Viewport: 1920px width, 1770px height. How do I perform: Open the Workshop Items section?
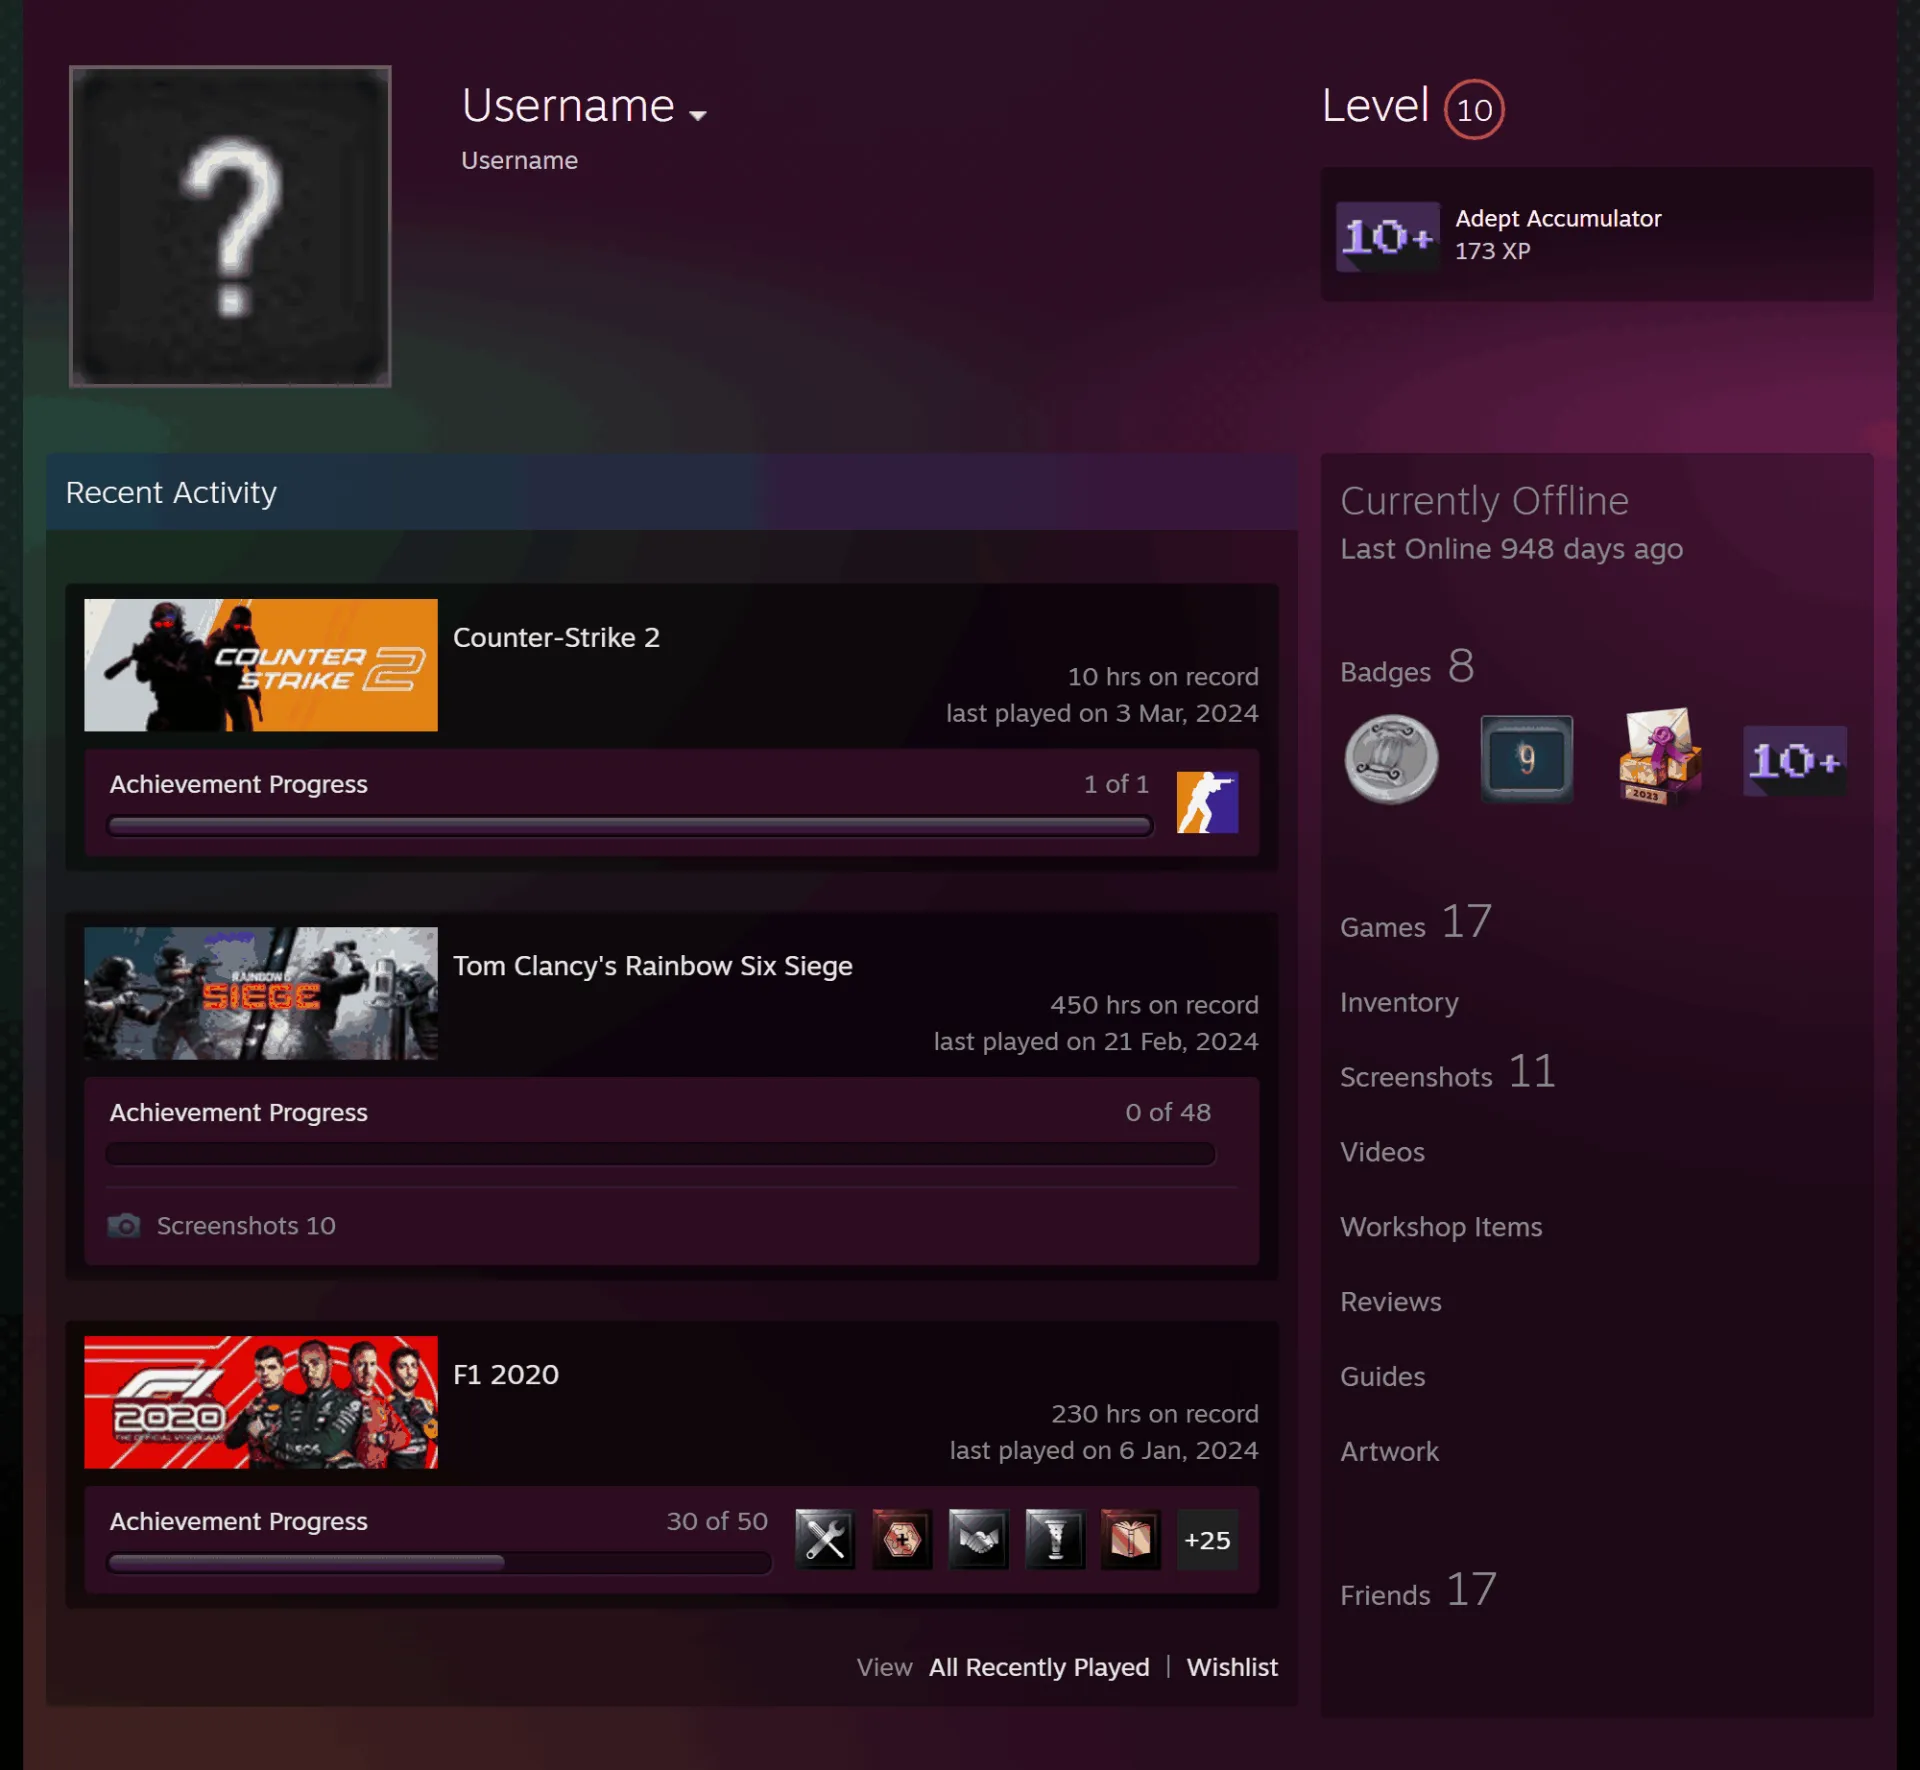(1441, 1227)
